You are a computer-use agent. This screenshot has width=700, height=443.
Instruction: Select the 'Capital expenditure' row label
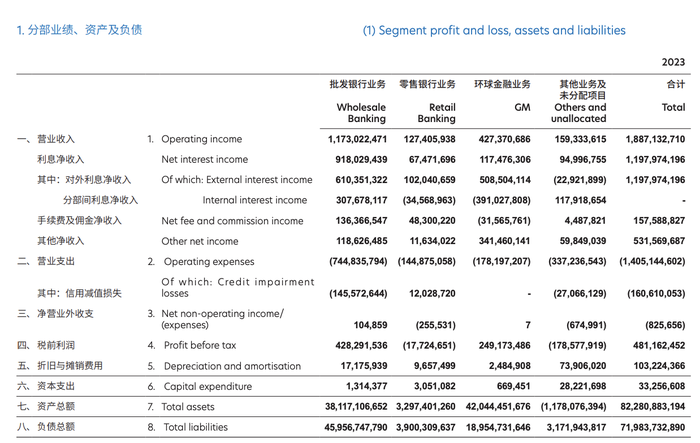pos(206,386)
